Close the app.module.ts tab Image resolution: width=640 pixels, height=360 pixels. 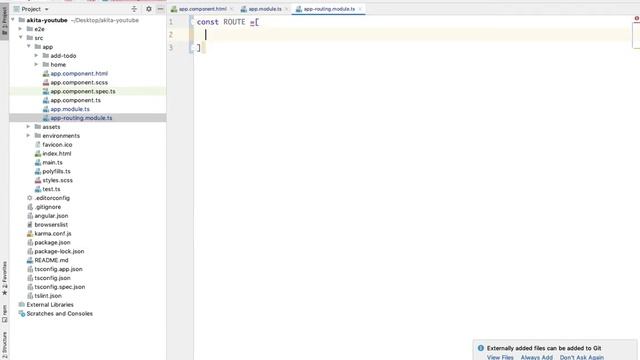[287, 9]
